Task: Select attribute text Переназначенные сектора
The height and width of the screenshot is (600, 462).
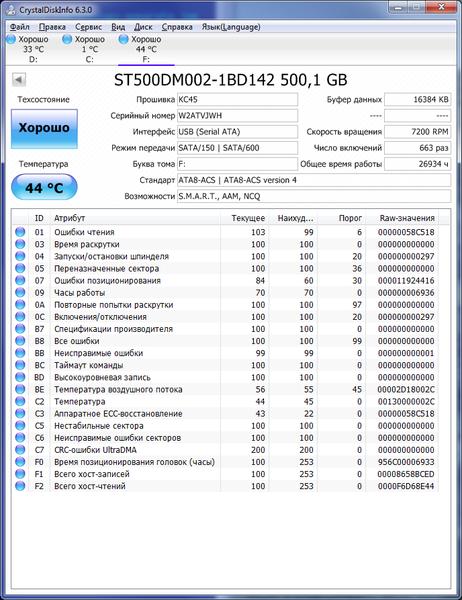Action: (106, 268)
